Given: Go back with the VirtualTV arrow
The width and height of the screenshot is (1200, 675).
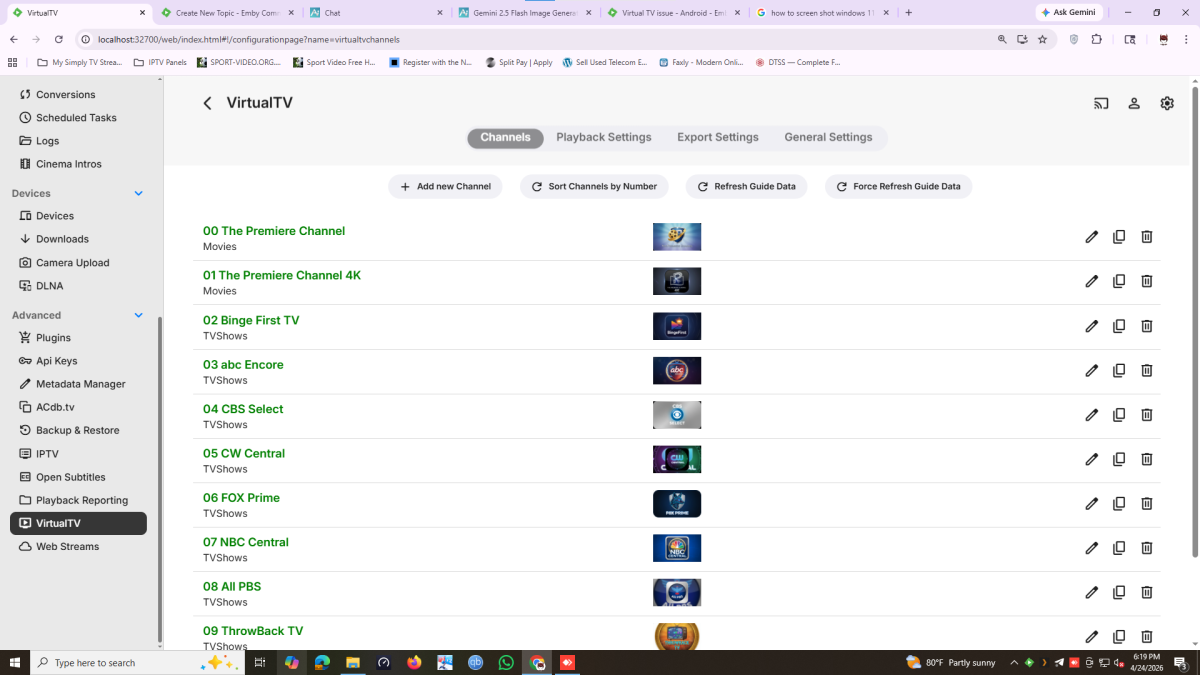Looking at the screenshot, I should click(207, 103).
